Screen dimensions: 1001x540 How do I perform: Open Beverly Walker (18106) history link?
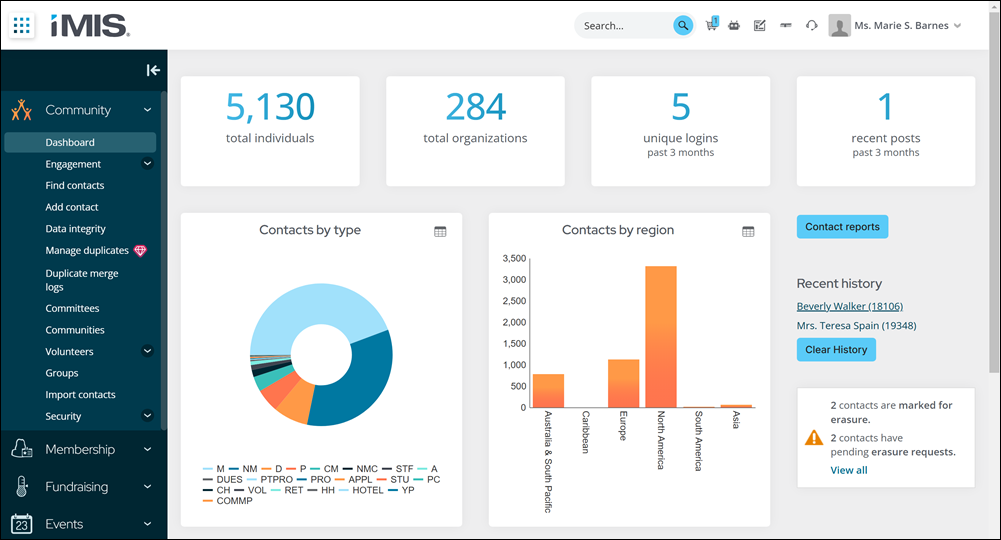pos(850,306)
